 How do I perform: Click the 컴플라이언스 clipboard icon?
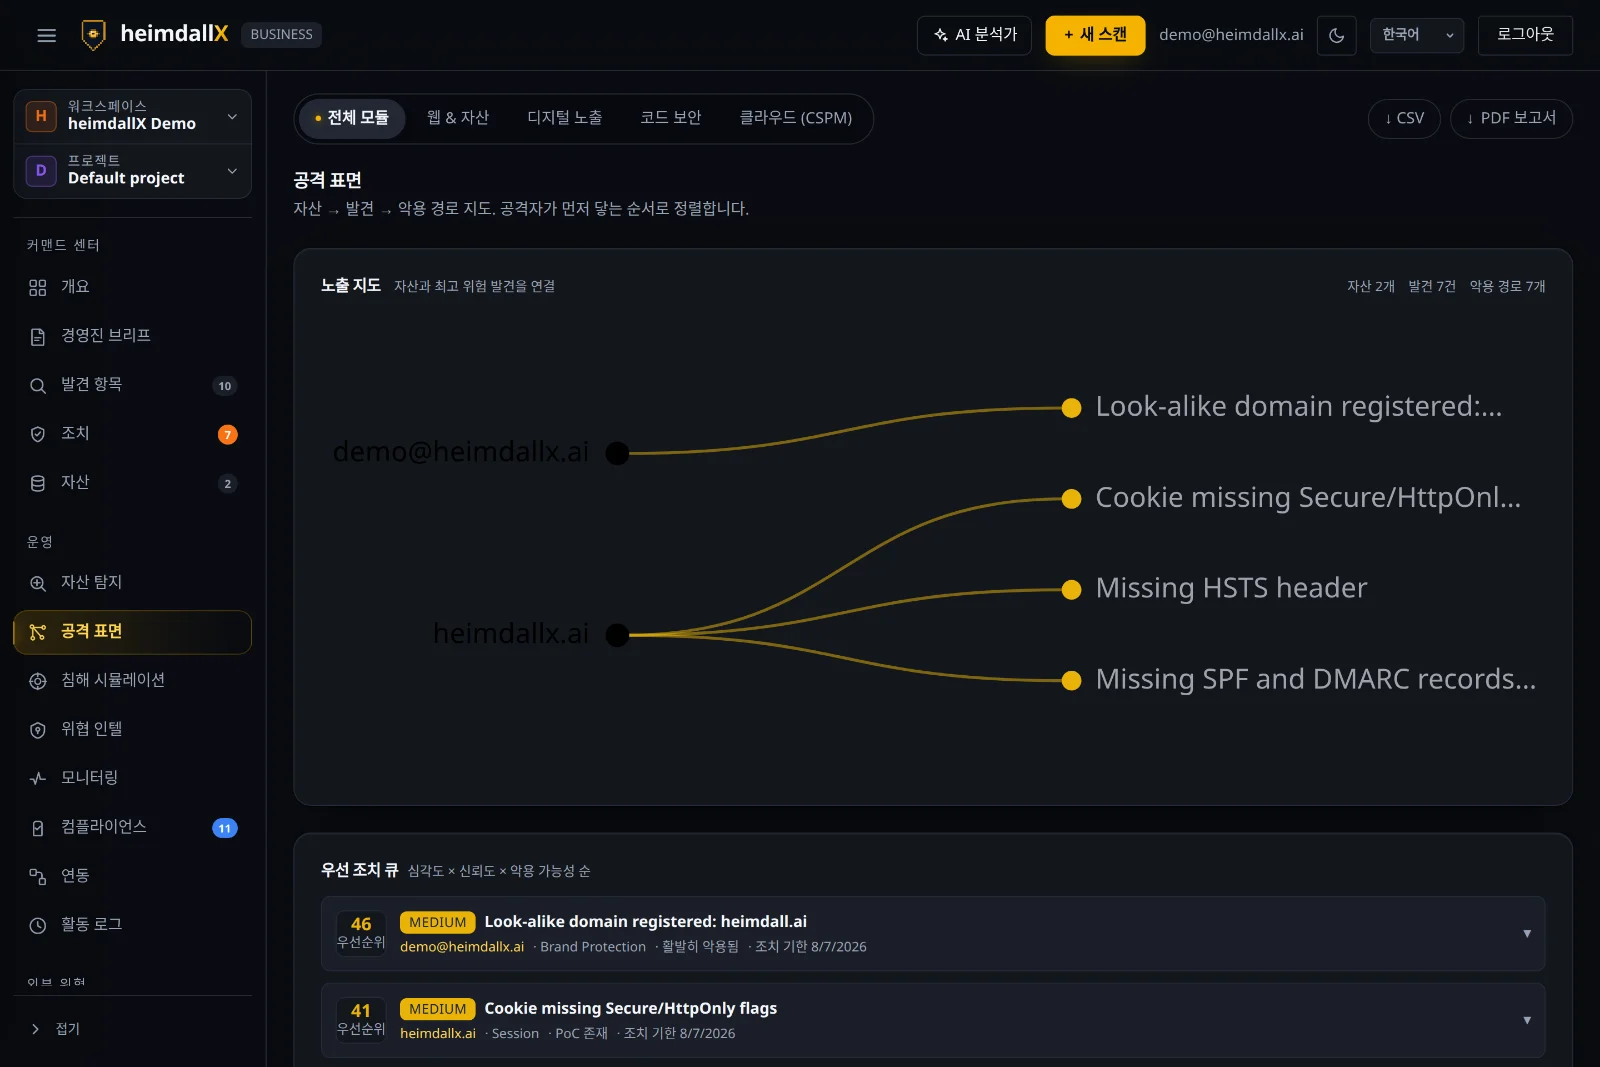pos(38,828)
